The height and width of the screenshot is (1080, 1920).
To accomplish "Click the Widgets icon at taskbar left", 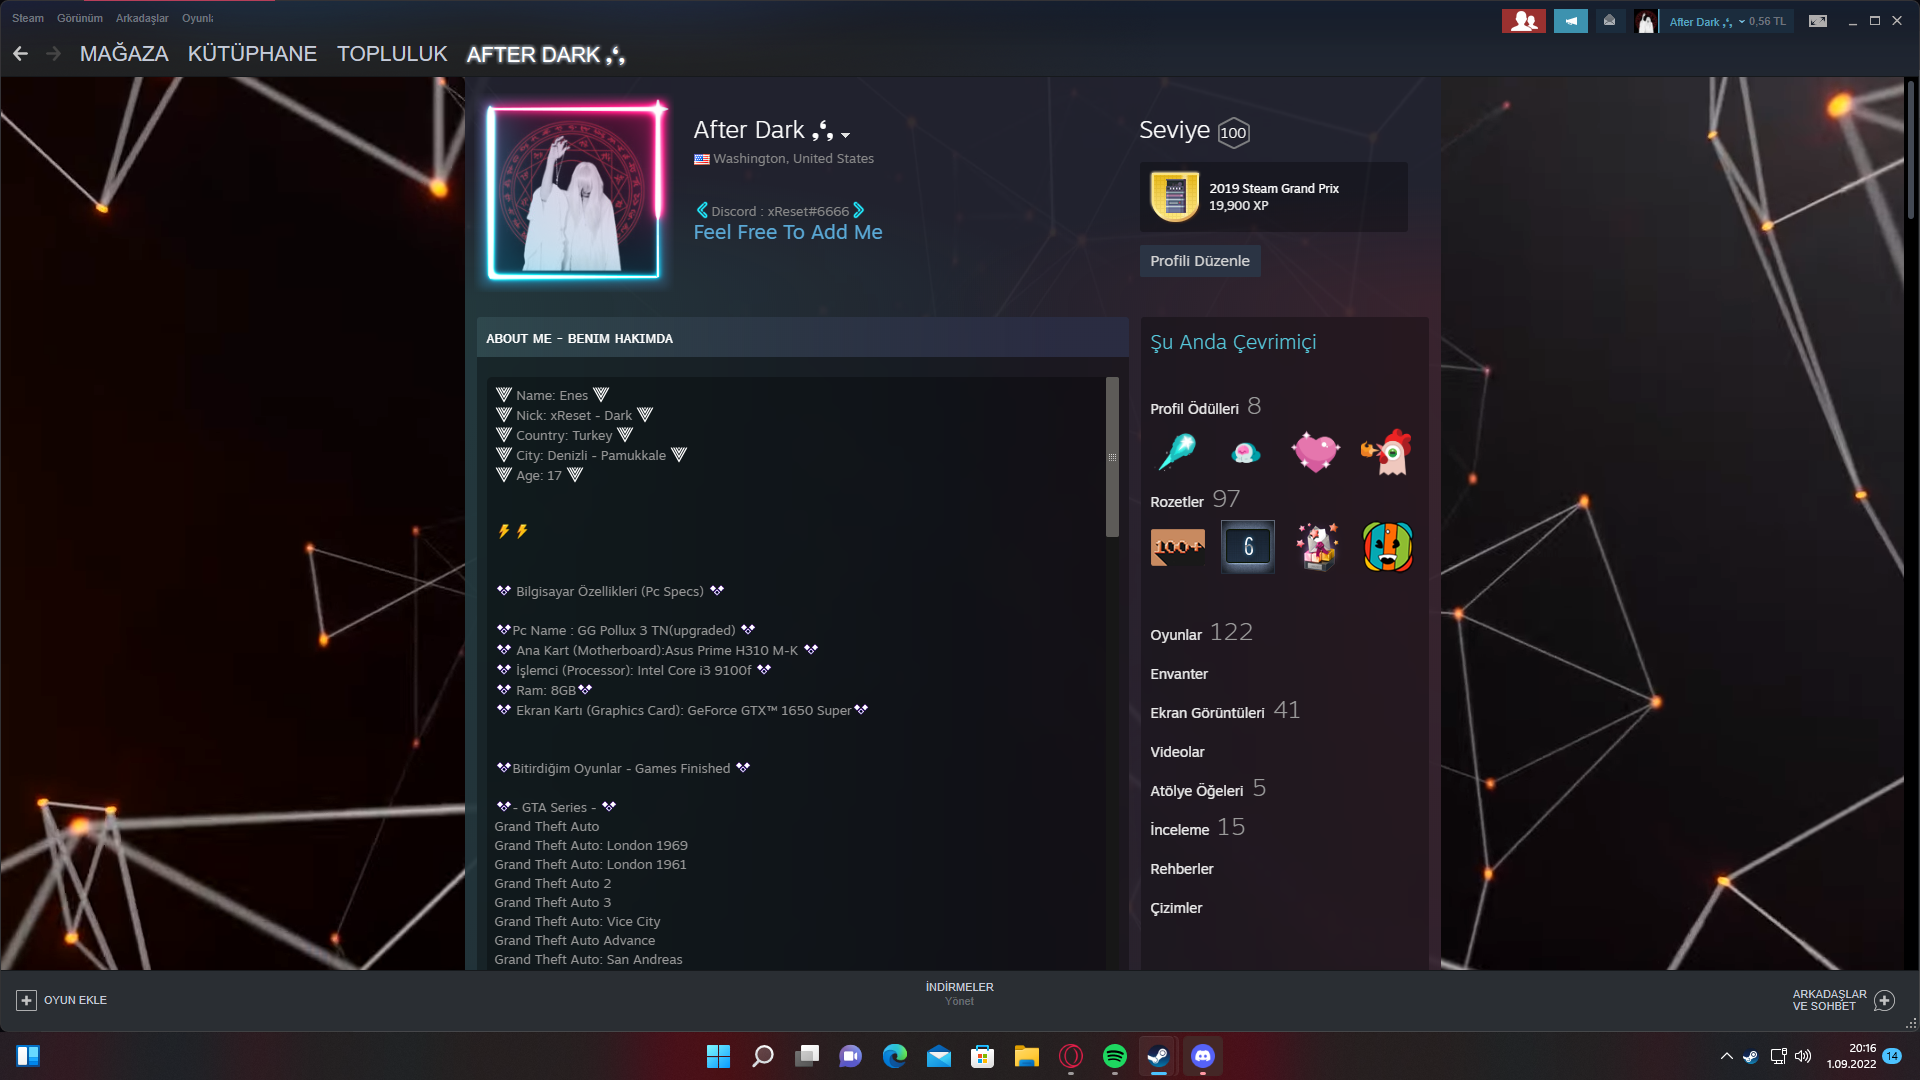I will point(27,1056).
